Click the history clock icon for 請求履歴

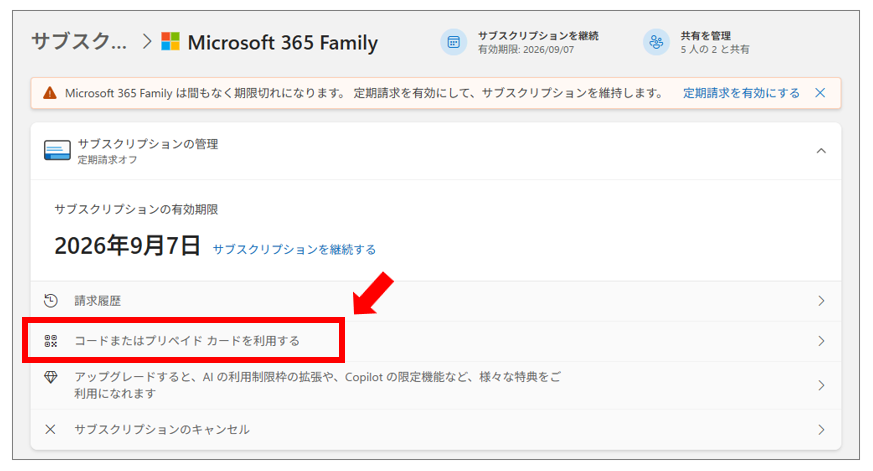pos(51,301)
